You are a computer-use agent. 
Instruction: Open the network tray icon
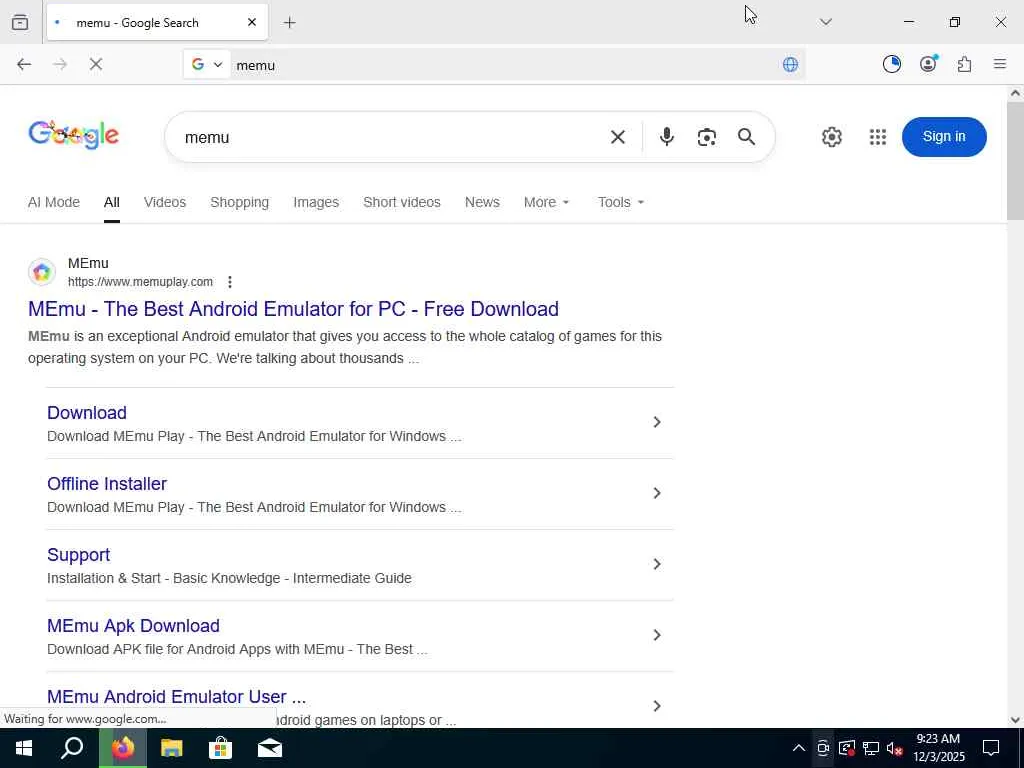click(871, 748)
